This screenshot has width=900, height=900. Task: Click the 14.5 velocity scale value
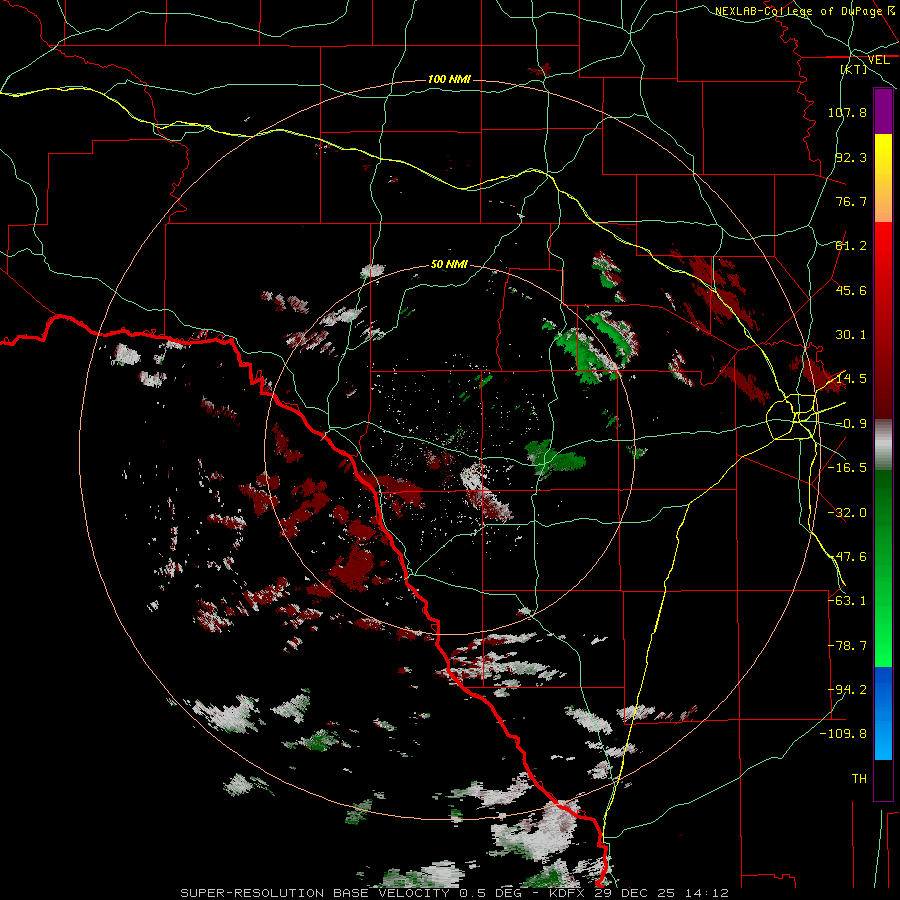click(851, 379)
